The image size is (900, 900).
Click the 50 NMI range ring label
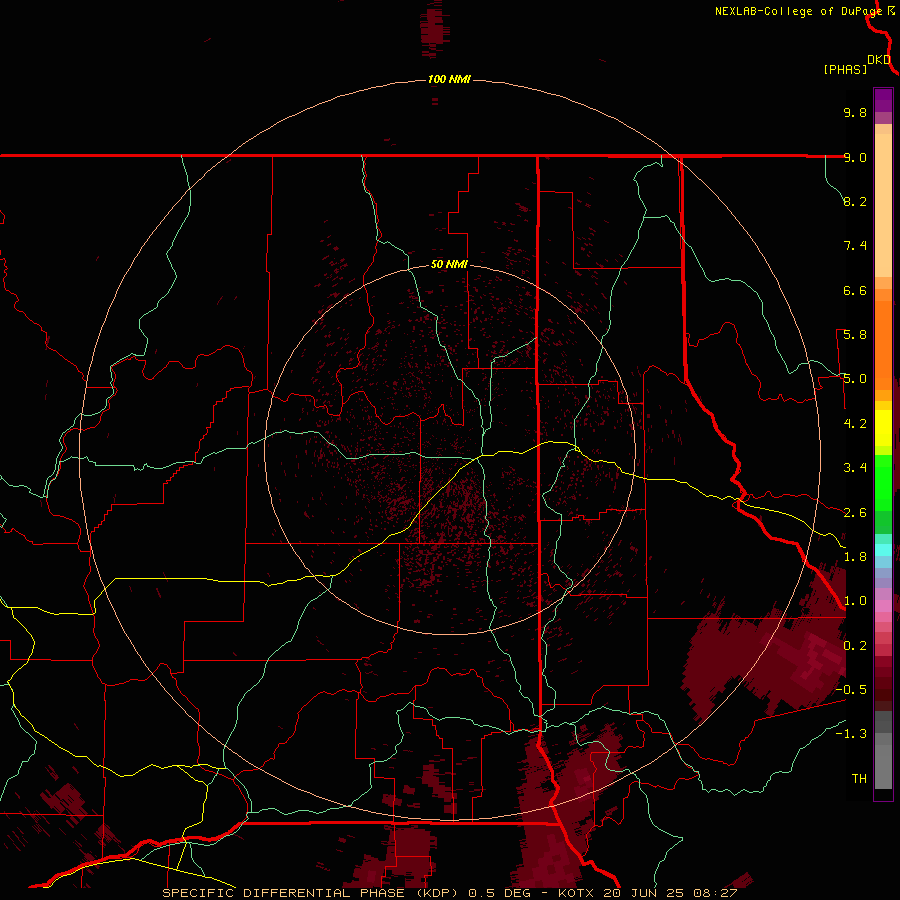(449, 264)
